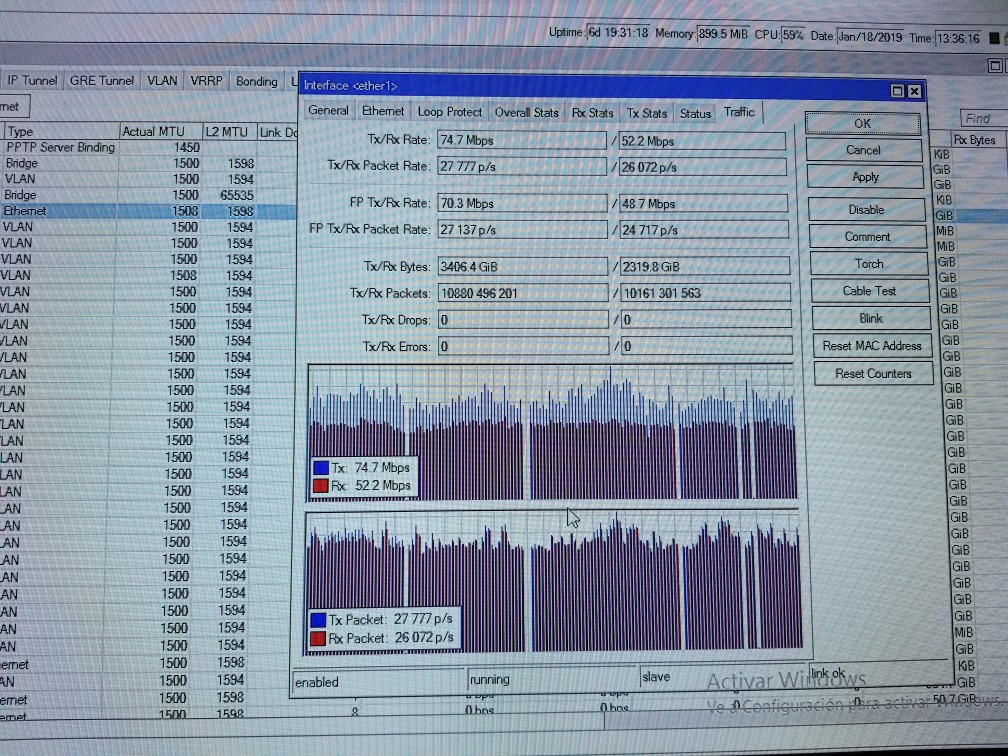Run Cable Test
Screen dimensions: 1008x756
coord(870,291)
